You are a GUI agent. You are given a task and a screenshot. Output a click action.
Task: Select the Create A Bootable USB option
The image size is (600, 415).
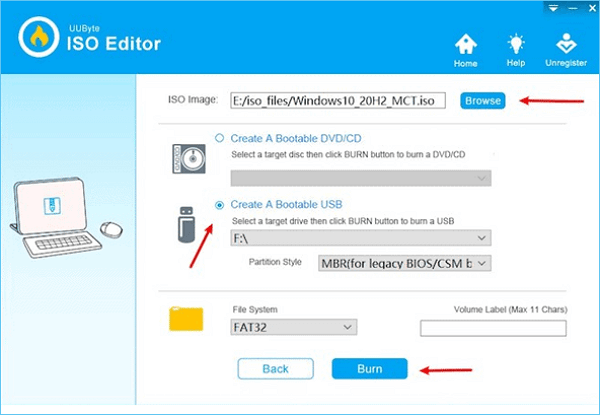(220, 205)
